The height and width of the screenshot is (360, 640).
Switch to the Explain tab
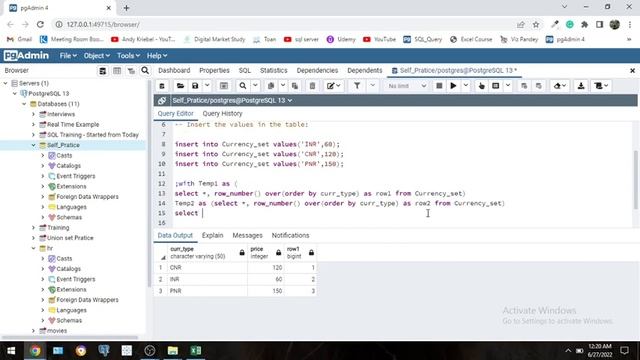point(212,236)
